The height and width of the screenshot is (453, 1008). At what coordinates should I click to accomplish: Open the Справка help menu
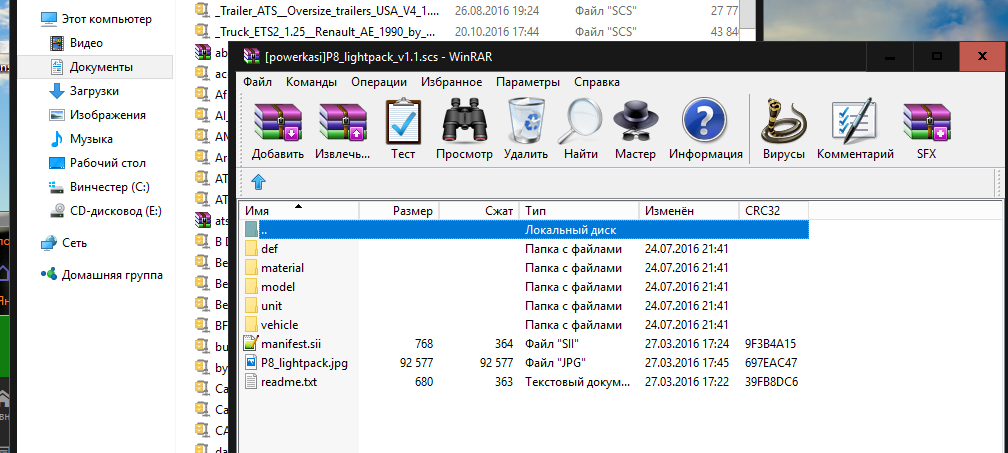[597, 82]
